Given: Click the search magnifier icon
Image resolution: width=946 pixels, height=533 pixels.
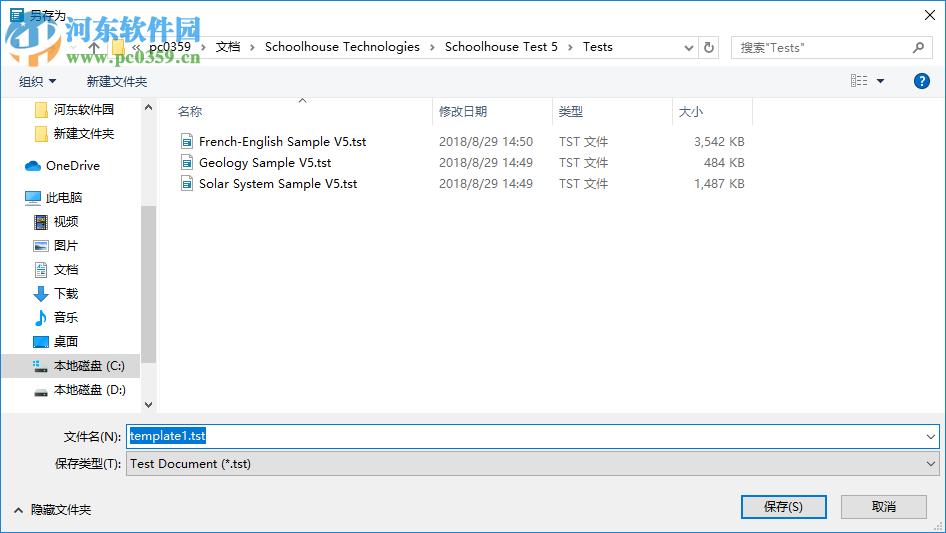Looking at the screenshot, I should (x=918, y=47).
